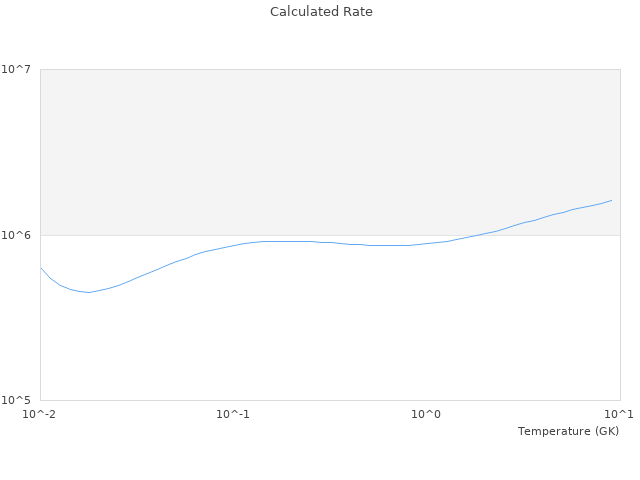
Task: Click the 10^-2 x-axis tick label
Action: 39,415
